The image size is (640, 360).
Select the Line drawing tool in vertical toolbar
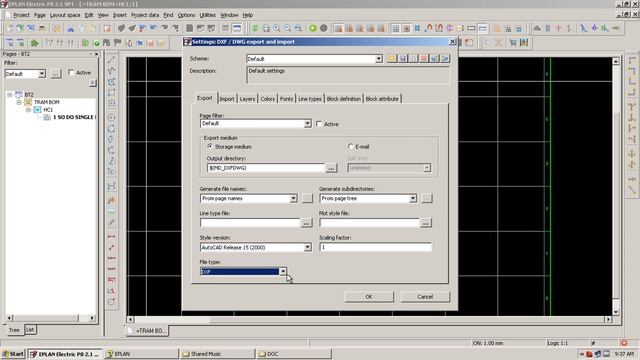111,60
